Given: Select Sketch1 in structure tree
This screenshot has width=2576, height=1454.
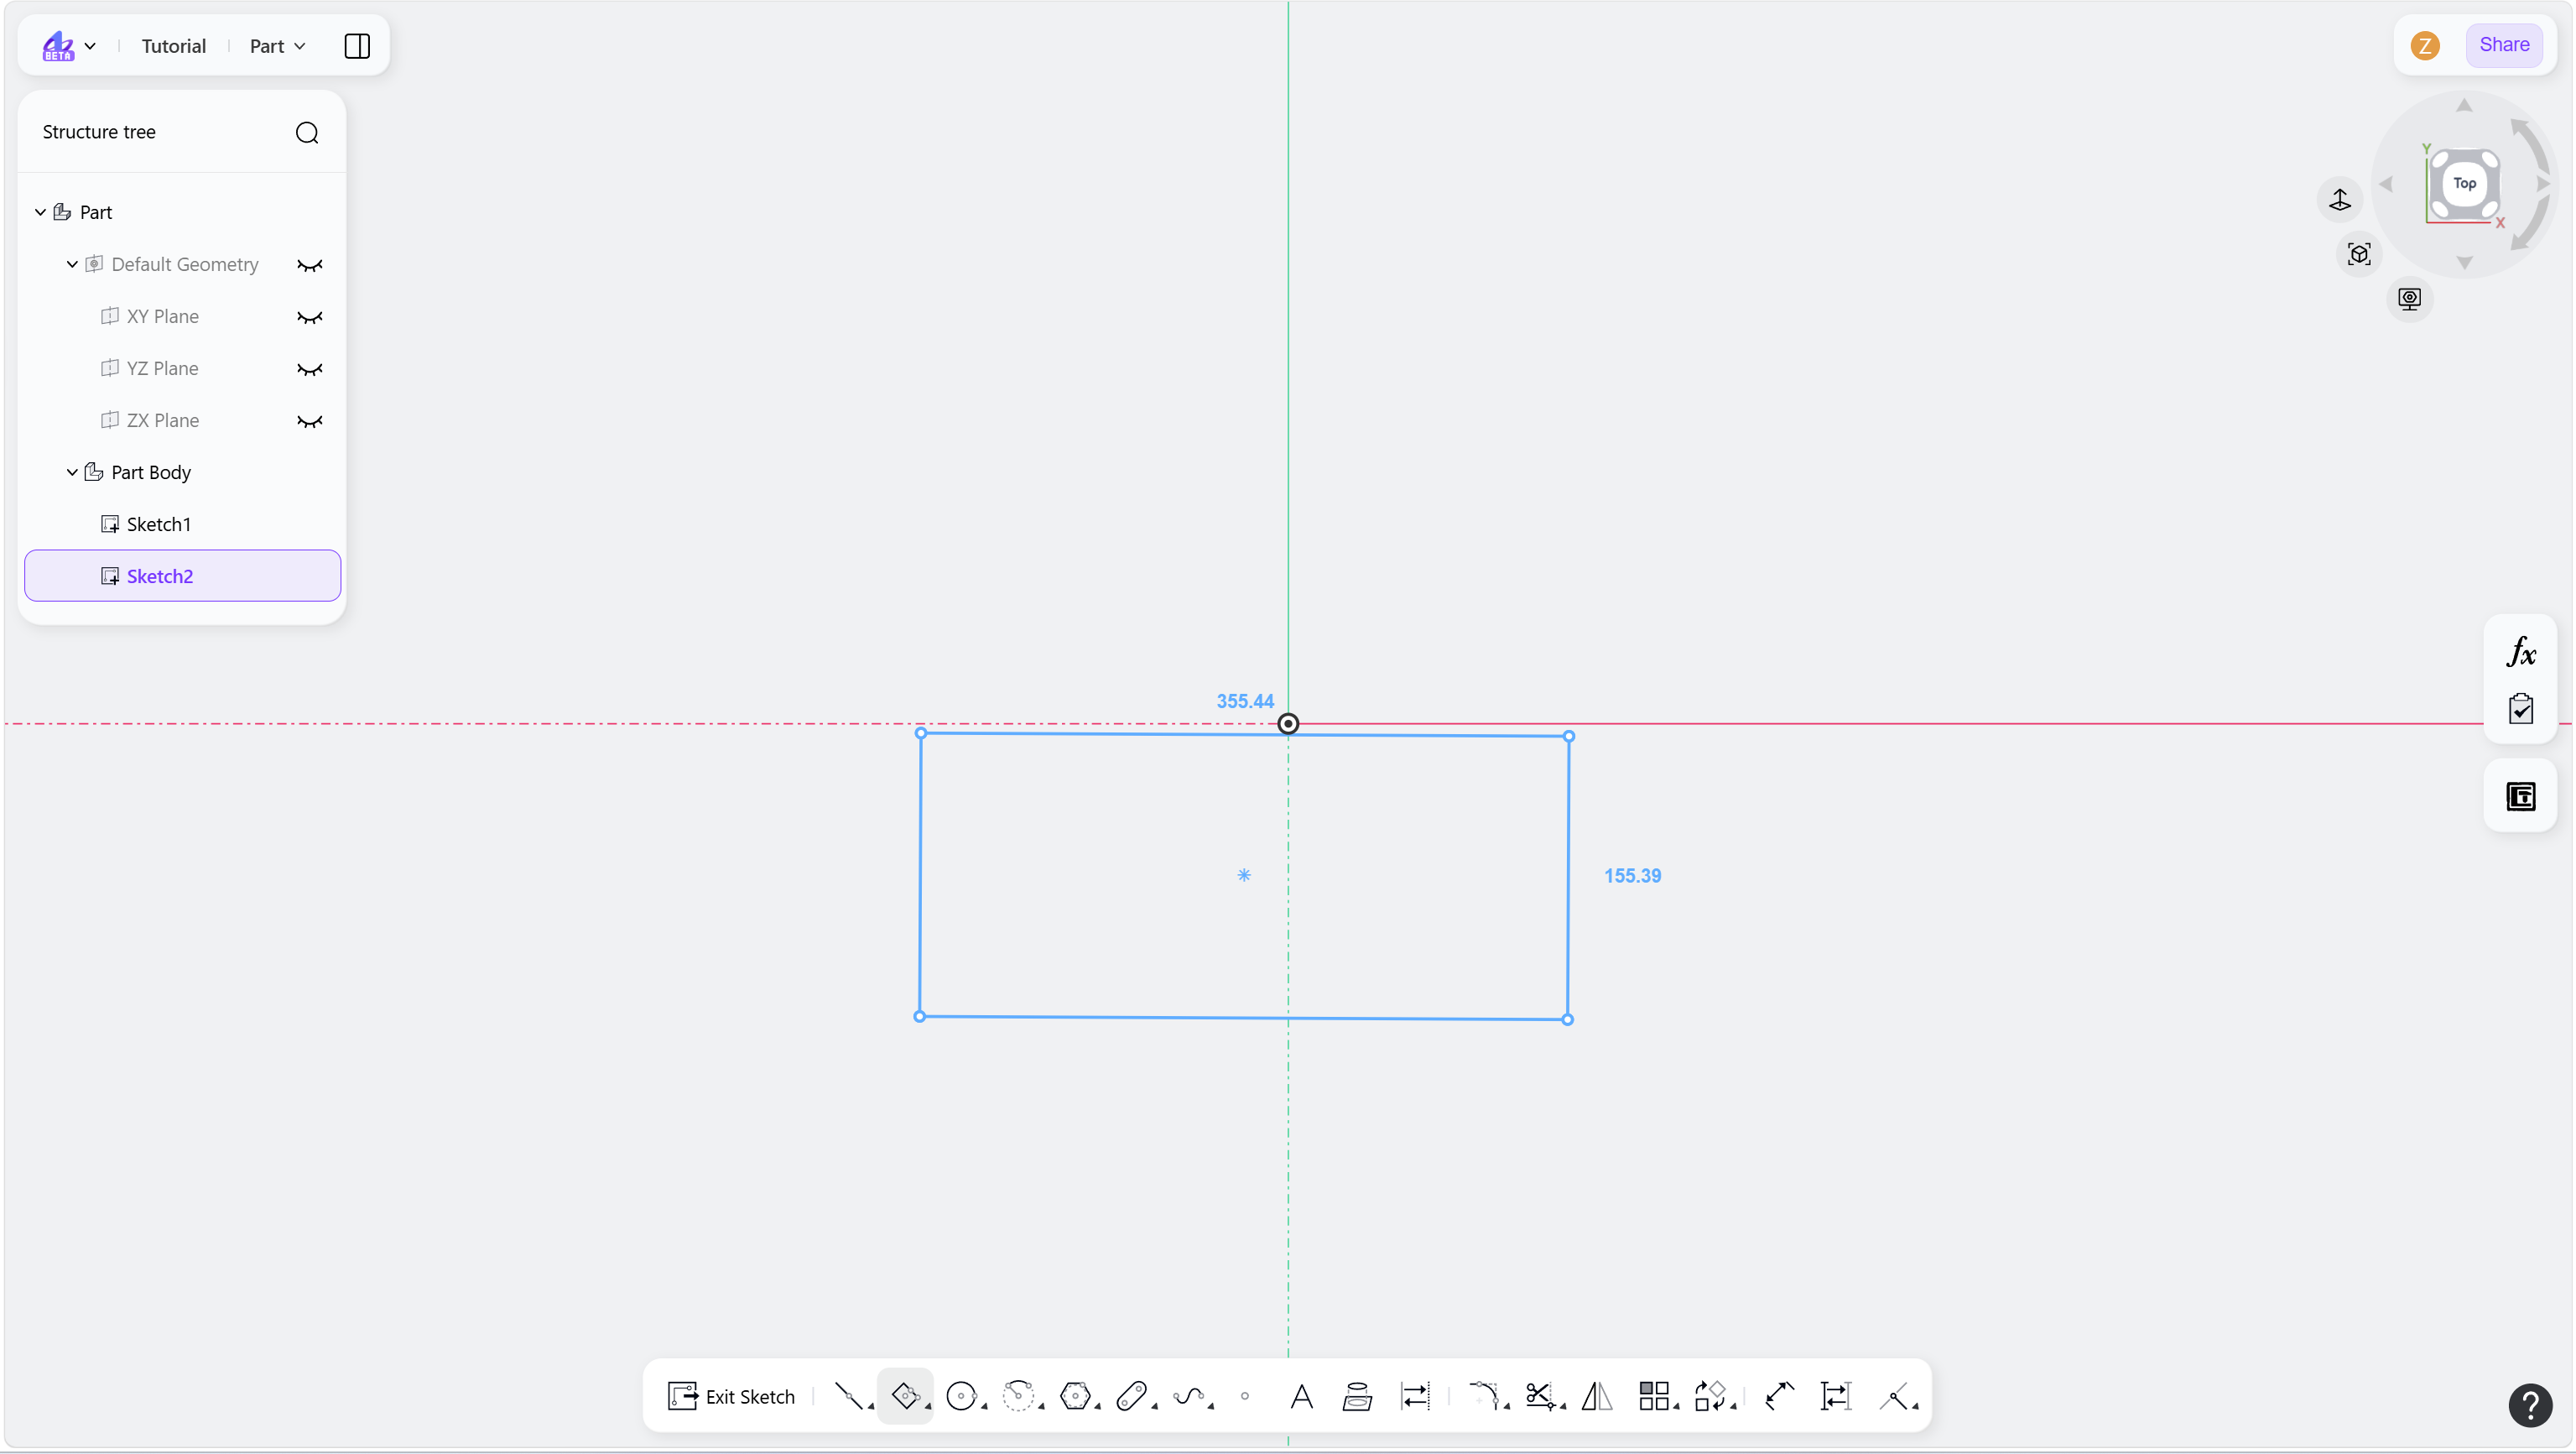Looking at the screenshot, I should [182, 524].
